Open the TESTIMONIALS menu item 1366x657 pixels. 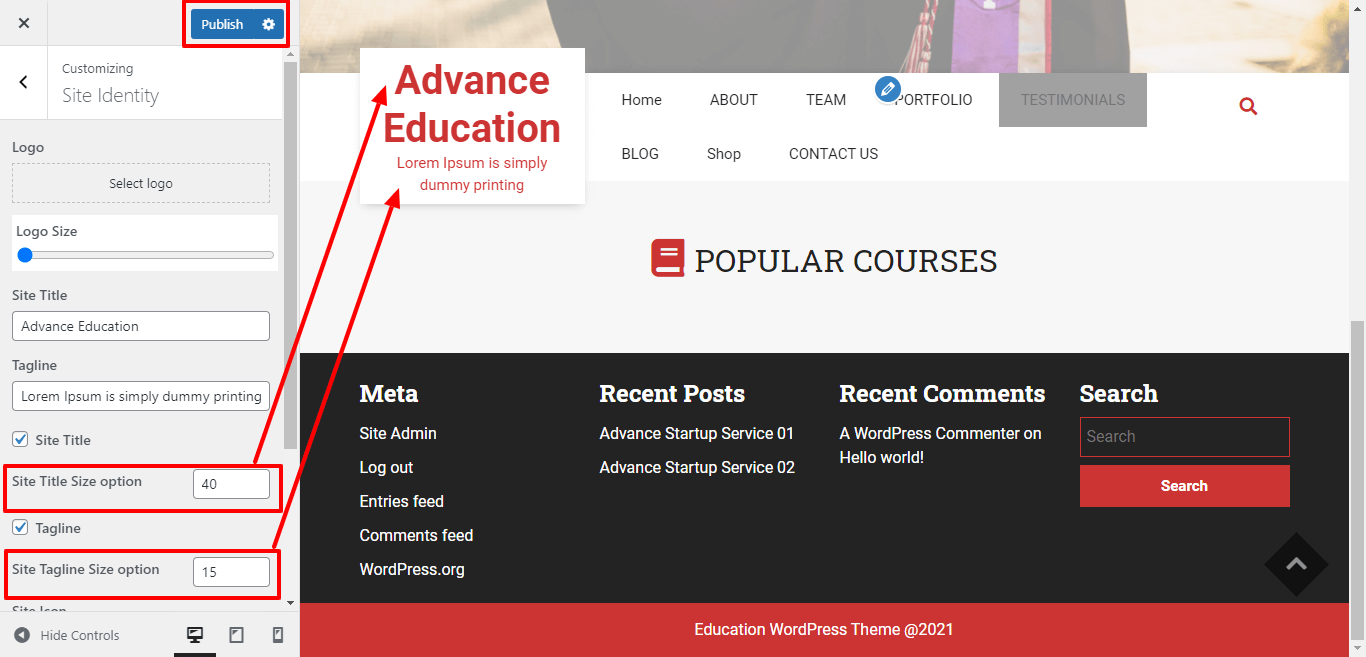tap(1072, 100)
